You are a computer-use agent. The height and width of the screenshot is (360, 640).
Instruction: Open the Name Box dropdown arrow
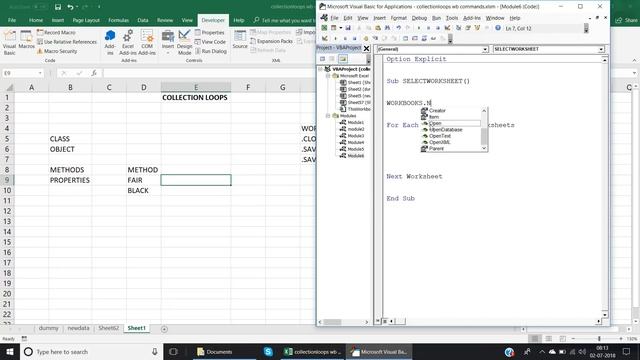coord(40,73)
